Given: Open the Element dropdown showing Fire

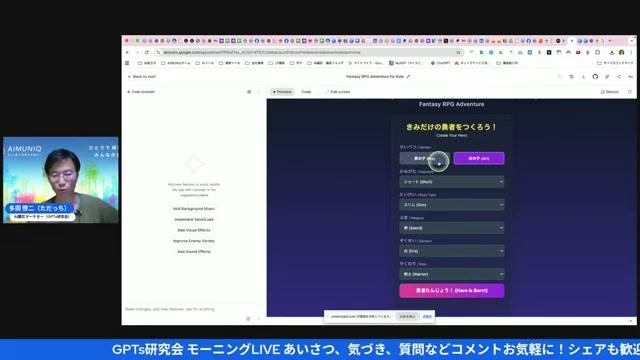Looking at the screenshot, I should pyautogui.click(x=452, y=251).
